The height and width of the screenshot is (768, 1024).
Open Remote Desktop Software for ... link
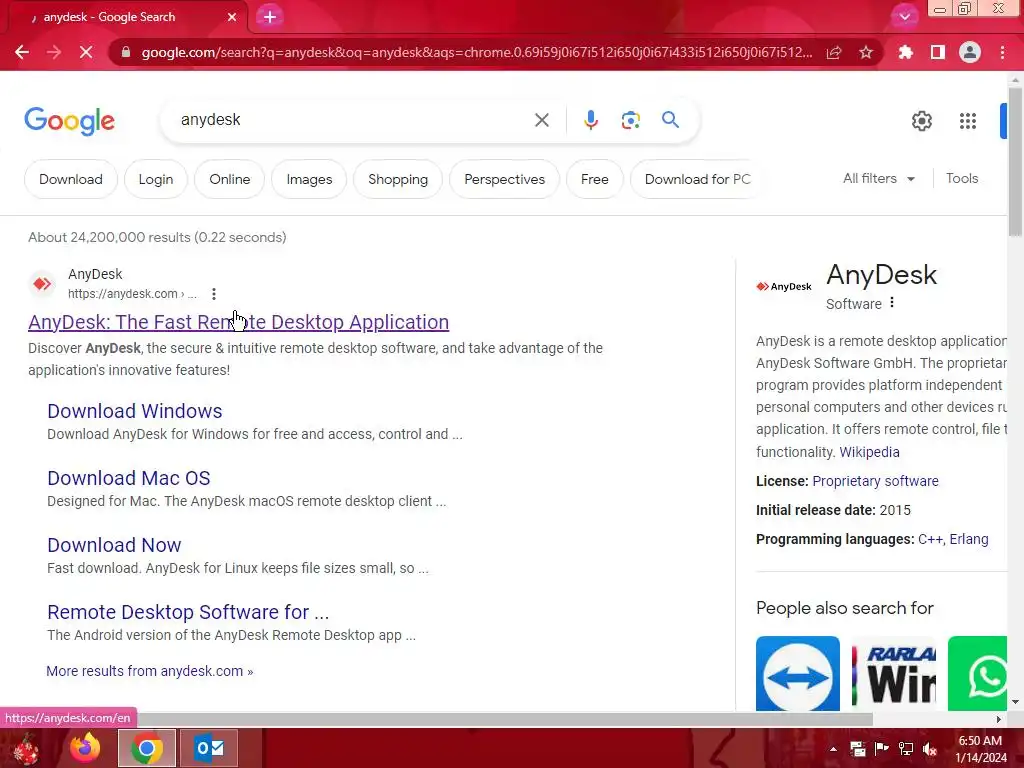tap(188, 612)
